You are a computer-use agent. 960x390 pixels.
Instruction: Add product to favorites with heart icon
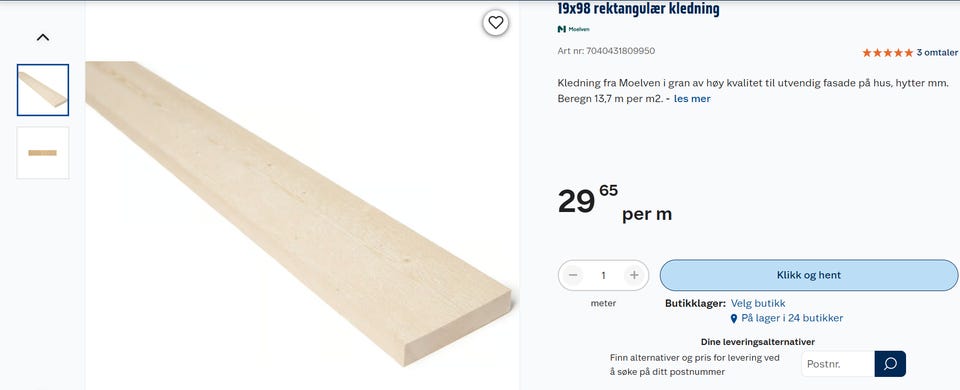(x=495, y=23)
